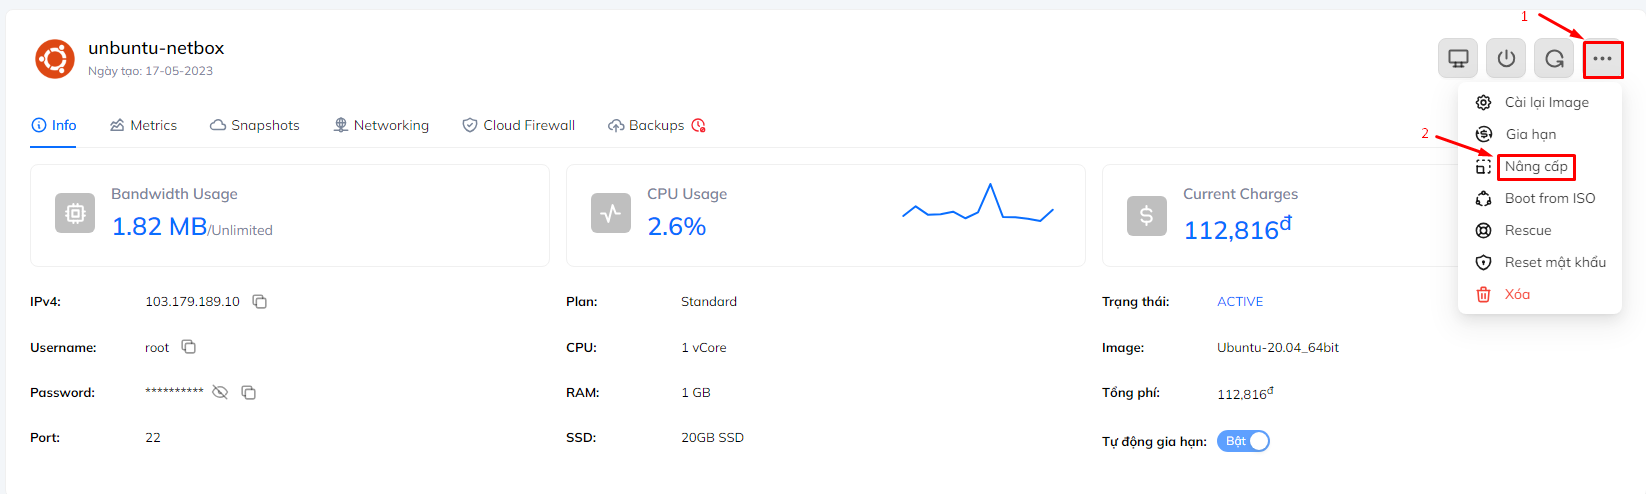Switch to the Metrics tab
The image size is (1646, 494).
pos(143,125)
